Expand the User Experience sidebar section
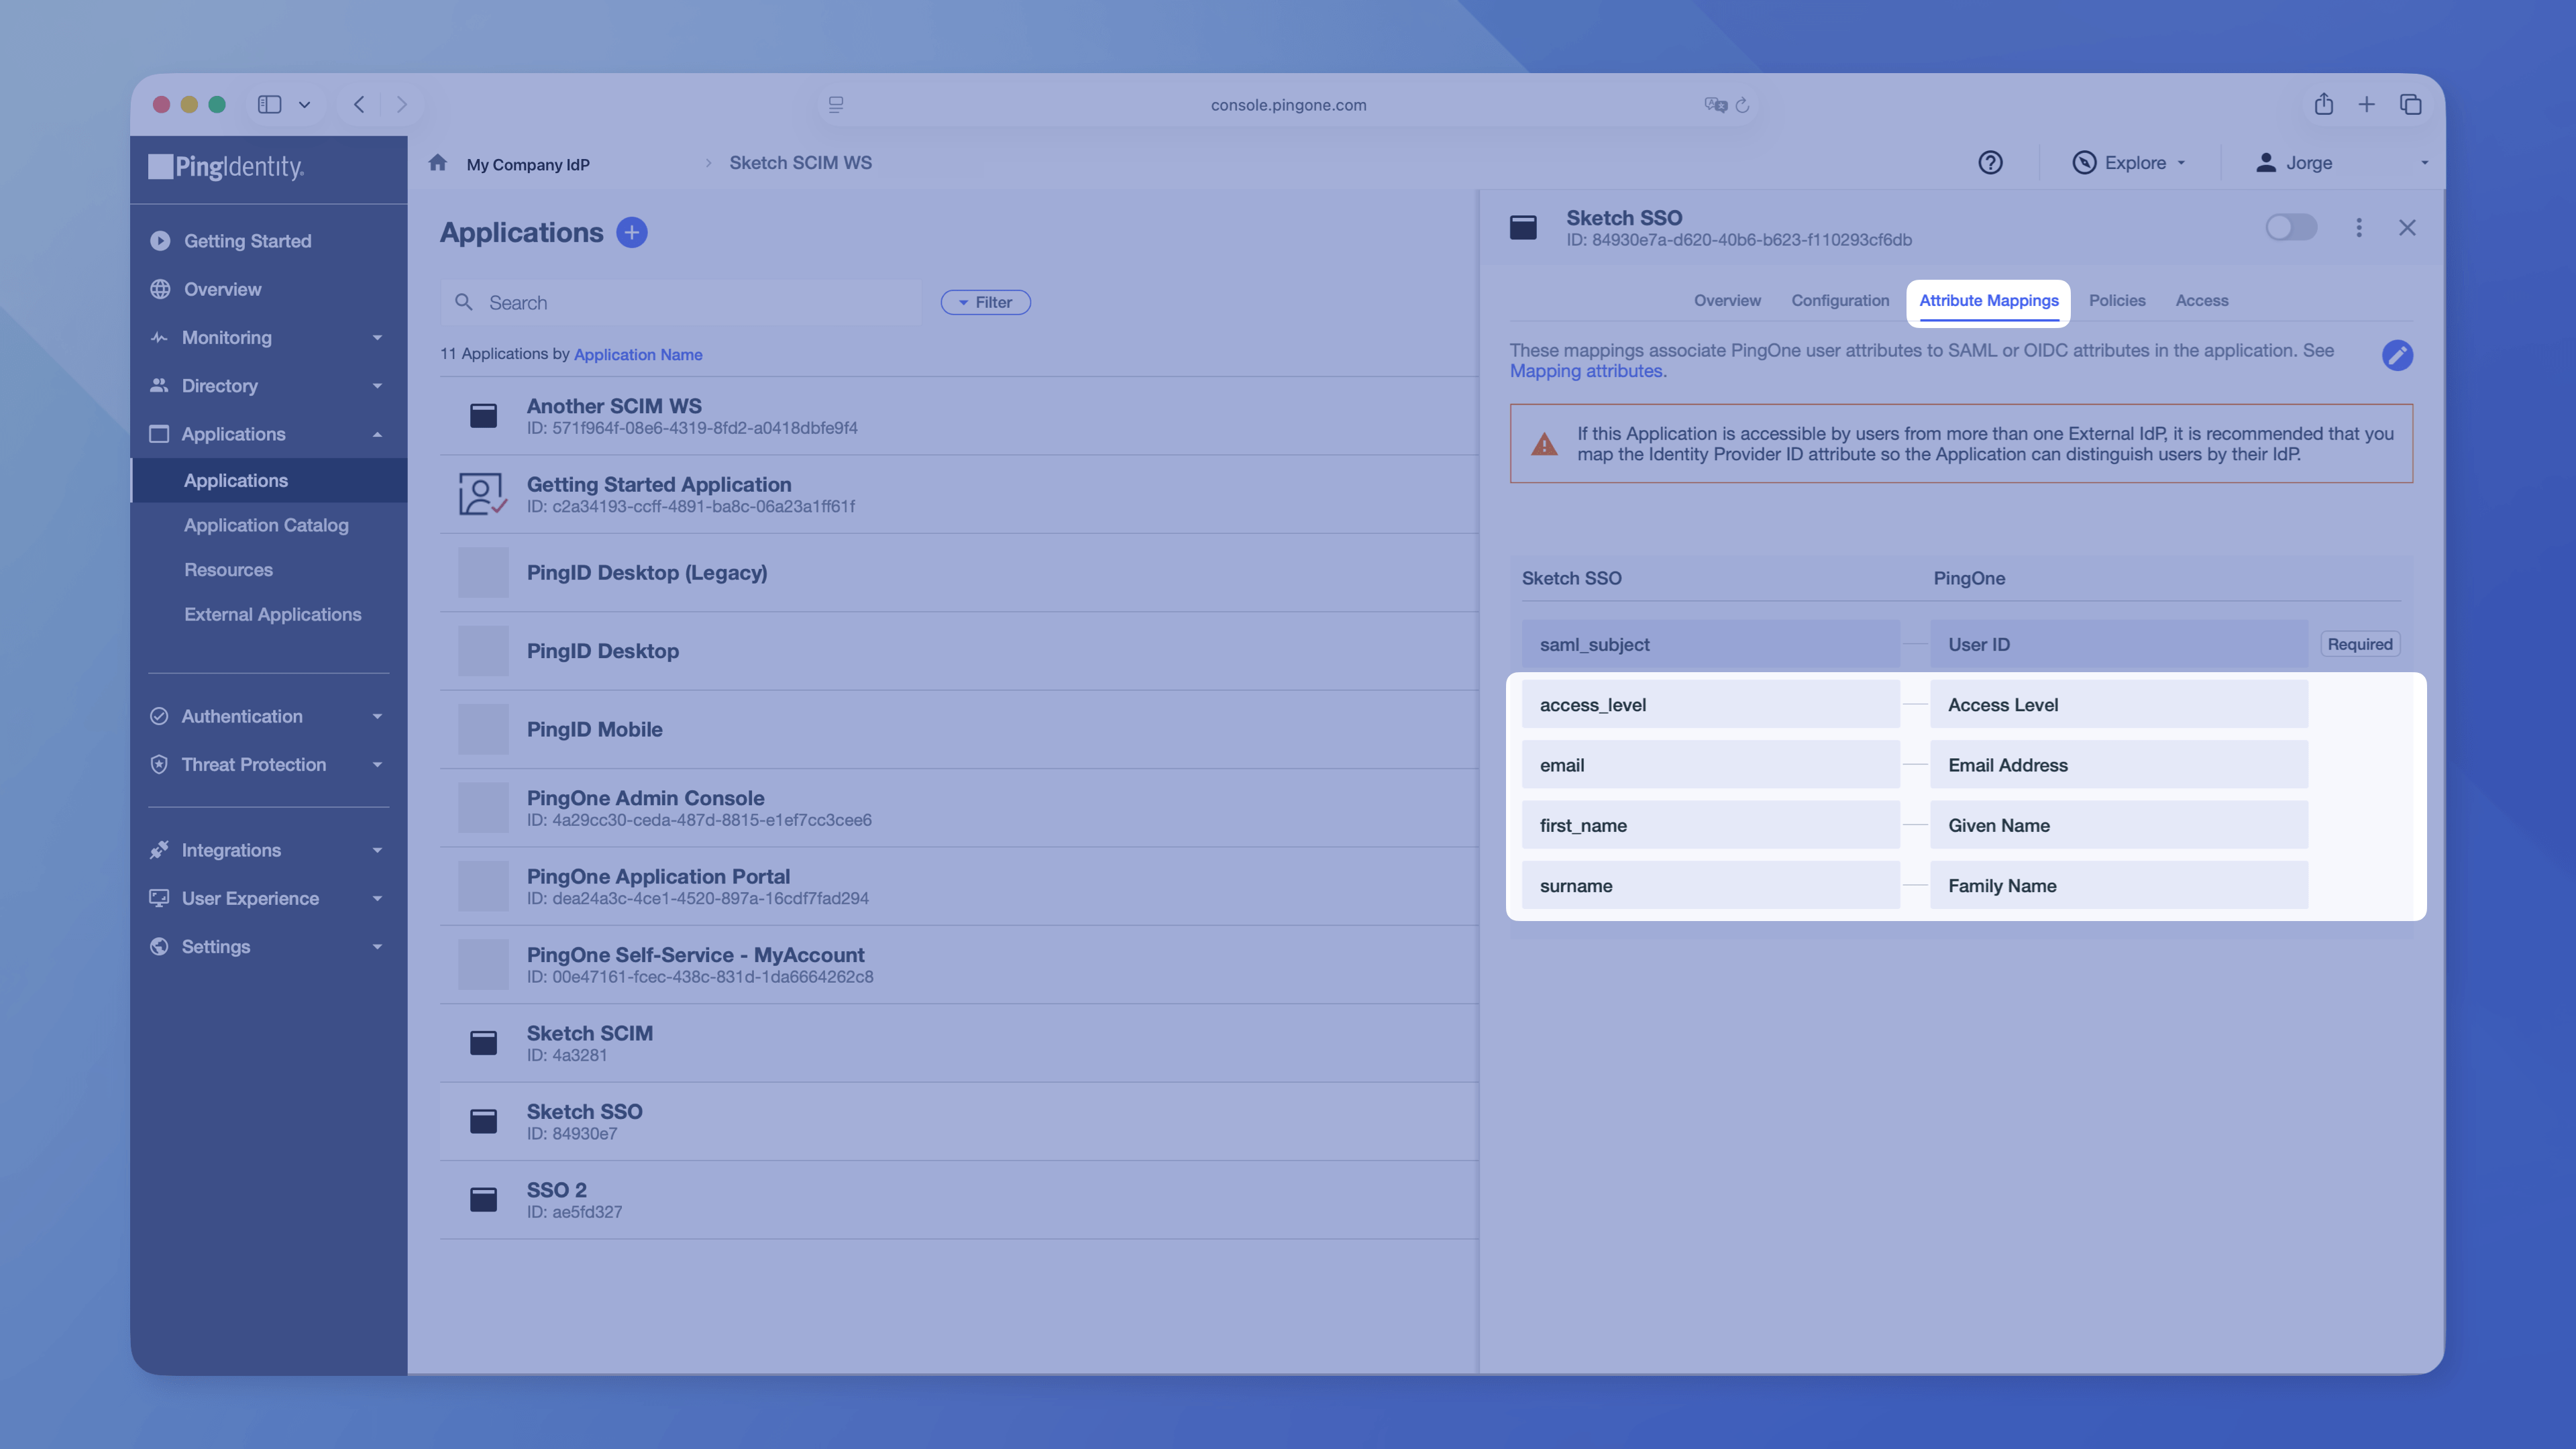The width and height of the screenshot is (2576, 1449). [x=377, y=898]
